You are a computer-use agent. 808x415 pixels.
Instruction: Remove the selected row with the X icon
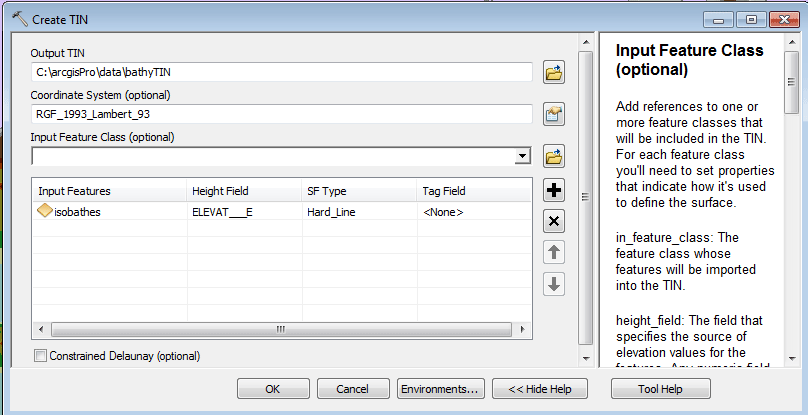[x=554, y=221]
